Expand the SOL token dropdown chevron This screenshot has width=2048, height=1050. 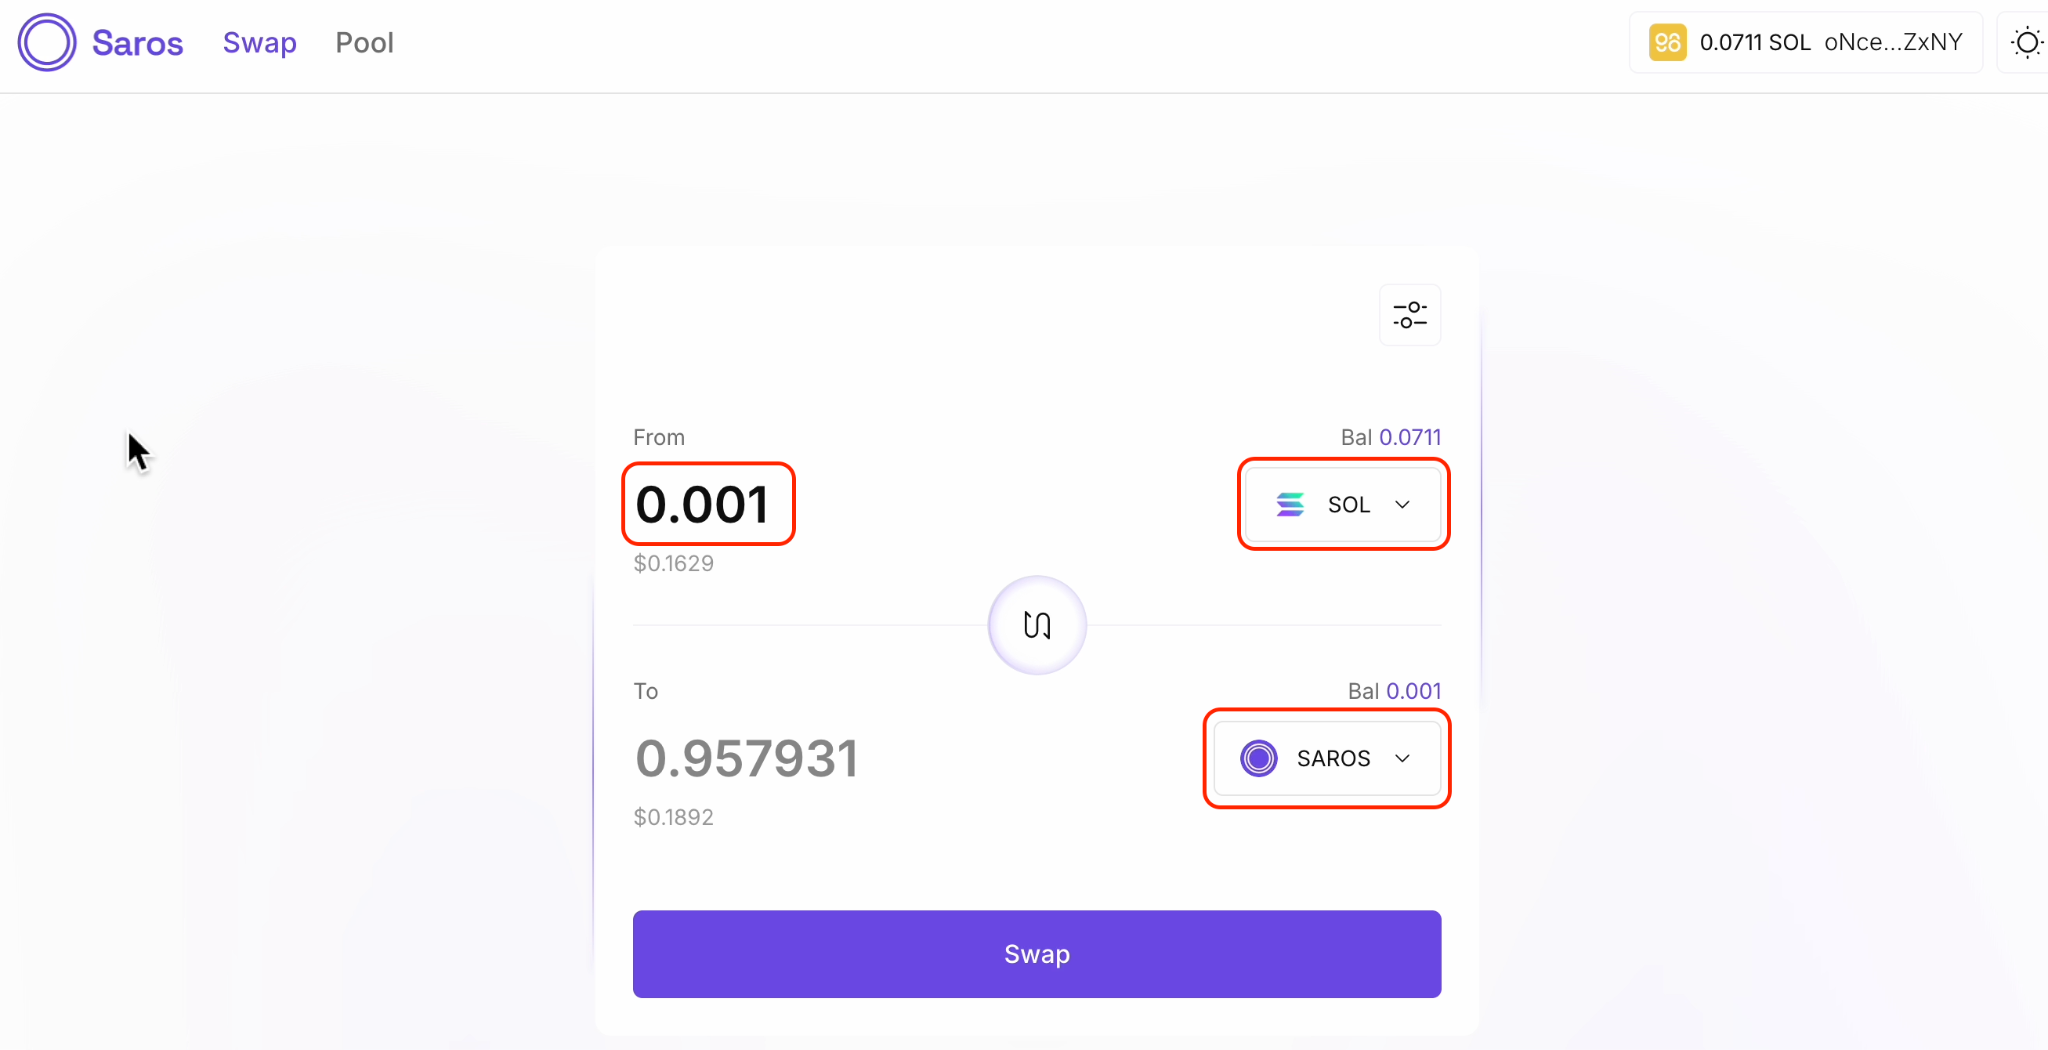(1403, 505)
